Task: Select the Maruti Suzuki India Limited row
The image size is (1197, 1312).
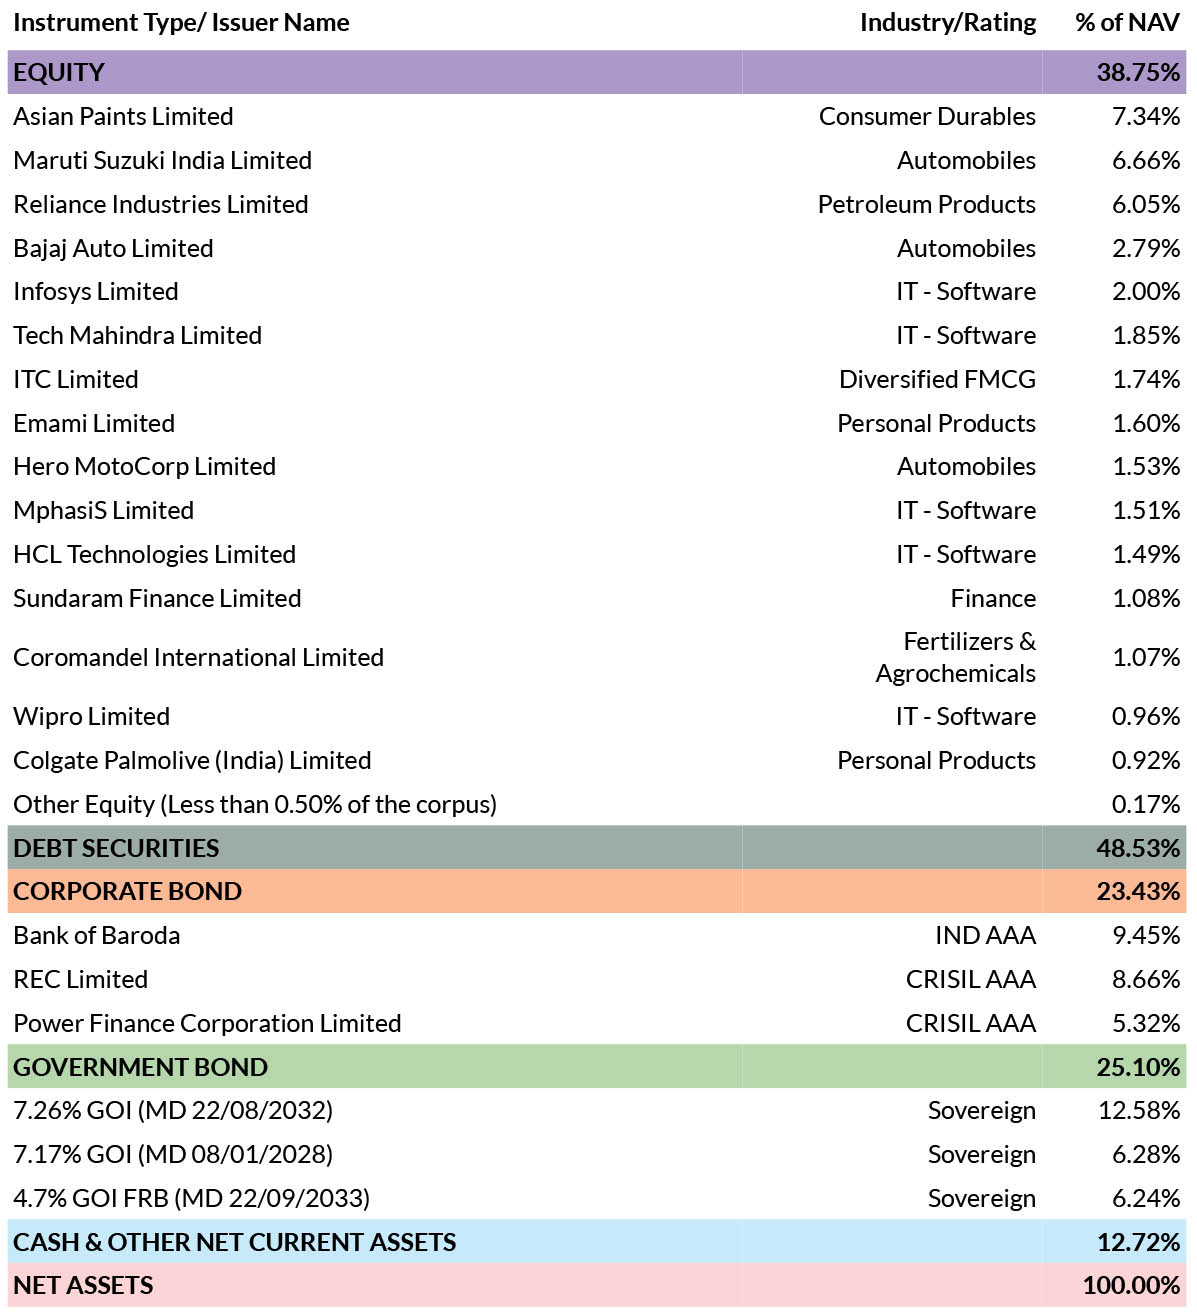Action: tap(597, 160)
